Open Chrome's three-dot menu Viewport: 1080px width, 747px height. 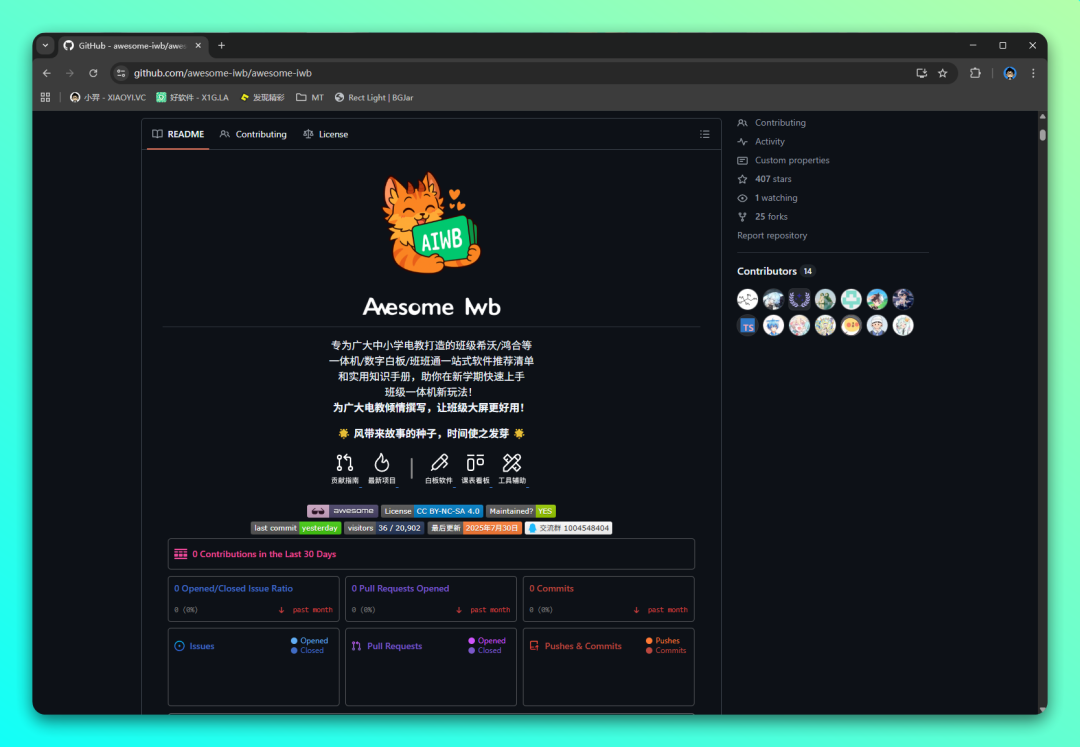(1033, 73)
